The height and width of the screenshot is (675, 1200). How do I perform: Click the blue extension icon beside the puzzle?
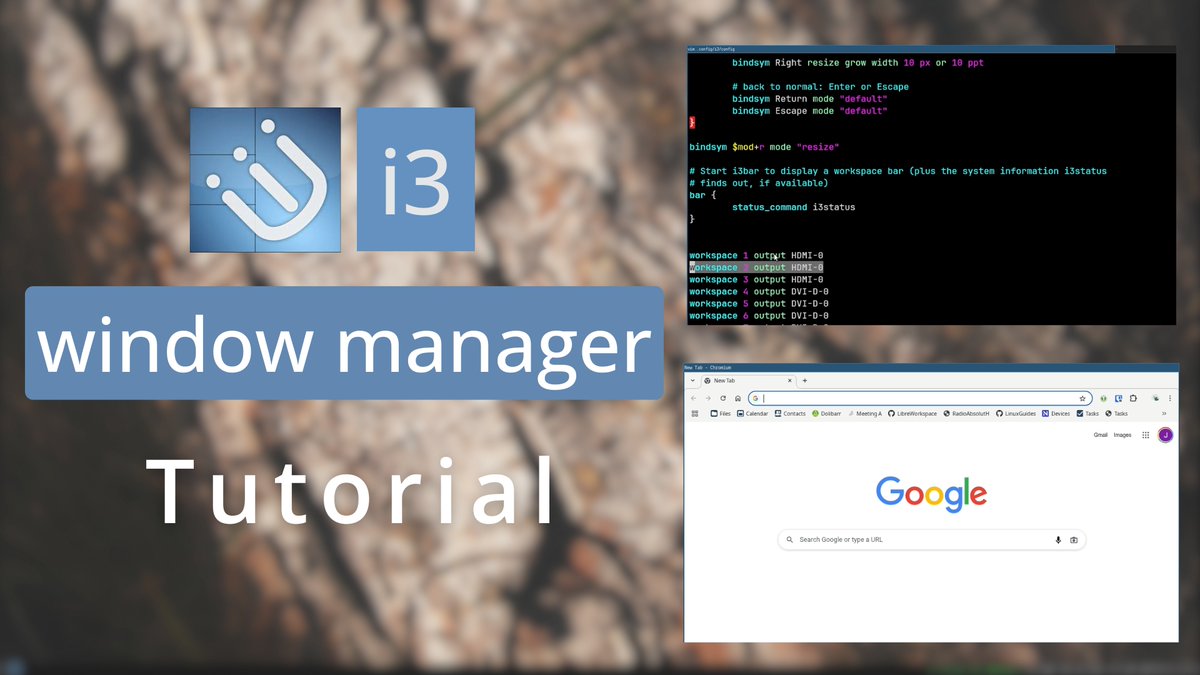tap(1118, 398)
